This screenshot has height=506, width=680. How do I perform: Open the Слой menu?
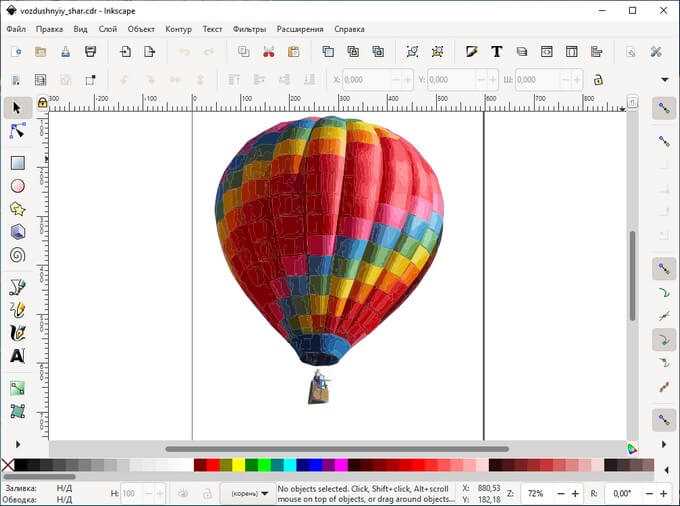tap(108, 29)
